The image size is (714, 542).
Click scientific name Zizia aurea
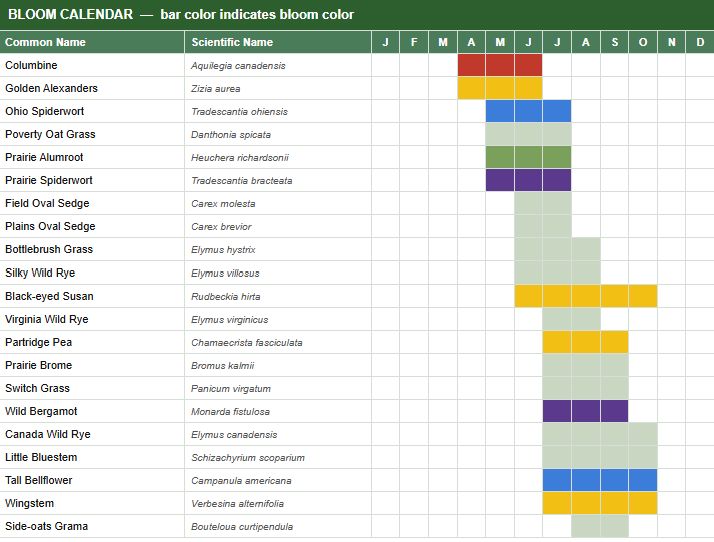215,89
